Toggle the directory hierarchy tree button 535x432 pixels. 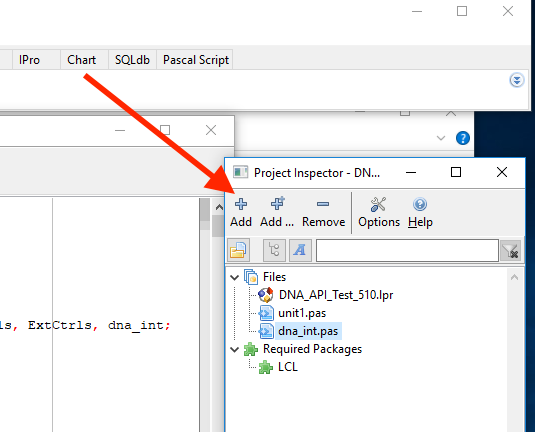[x=274, y=250]
